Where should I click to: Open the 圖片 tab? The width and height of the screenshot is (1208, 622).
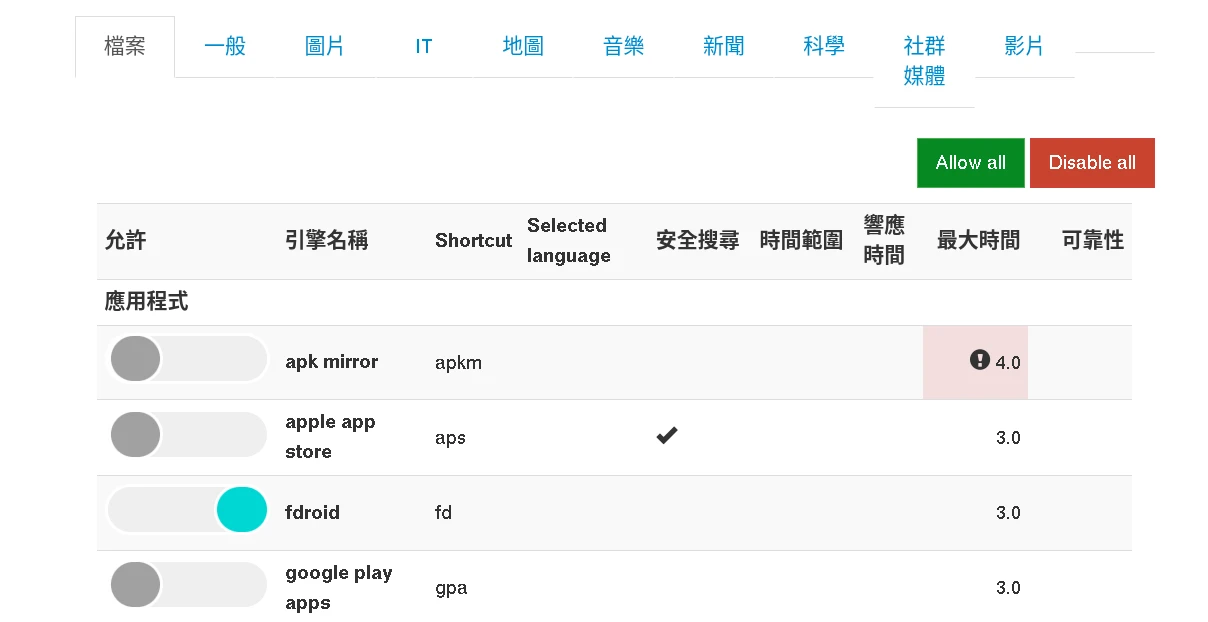(324, 47)
